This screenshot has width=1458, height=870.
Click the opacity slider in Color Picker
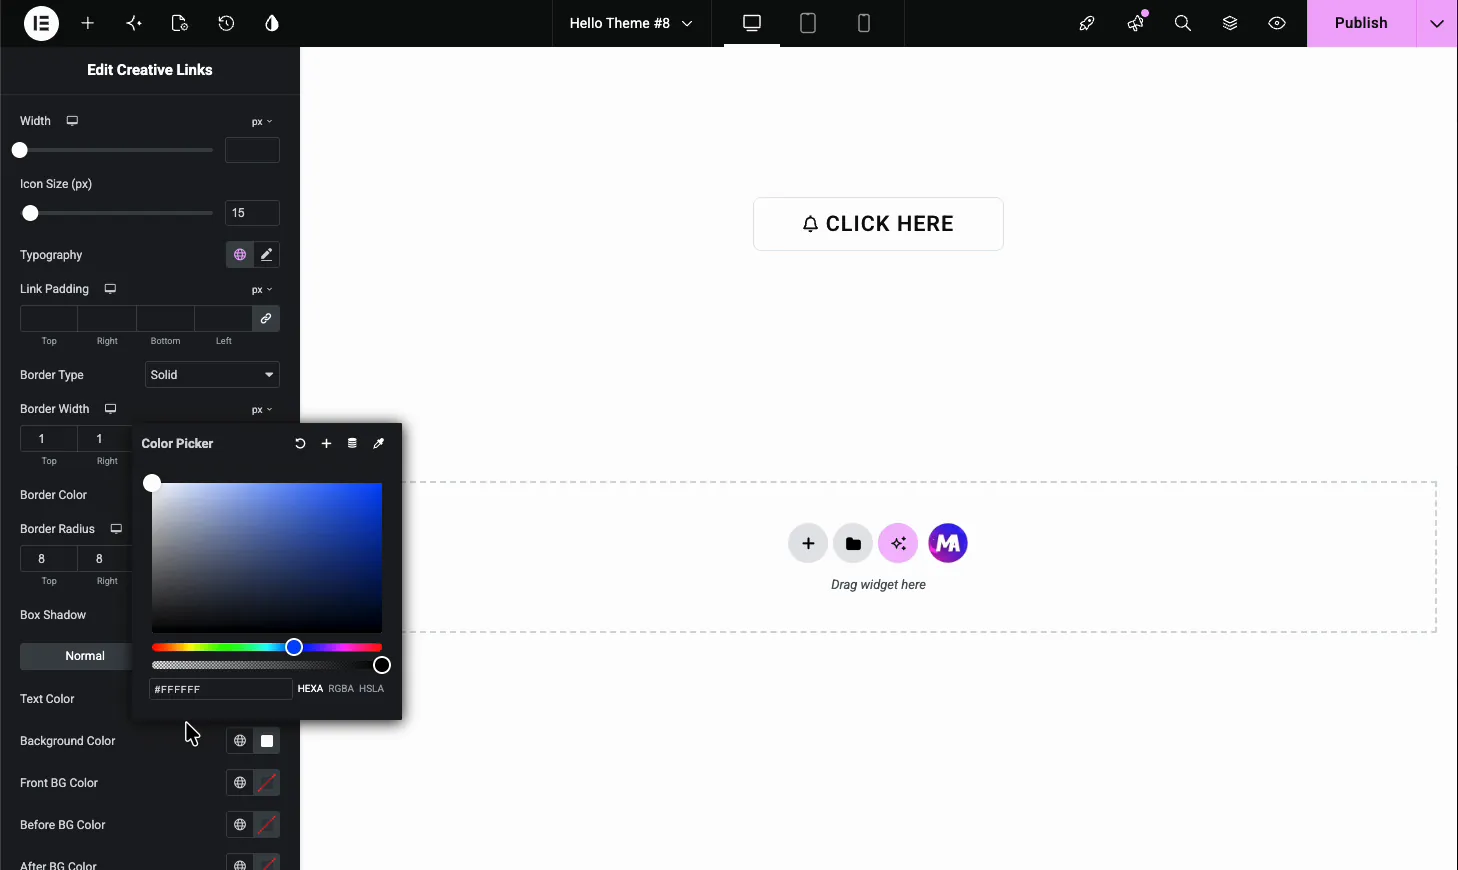pos(267,665)
